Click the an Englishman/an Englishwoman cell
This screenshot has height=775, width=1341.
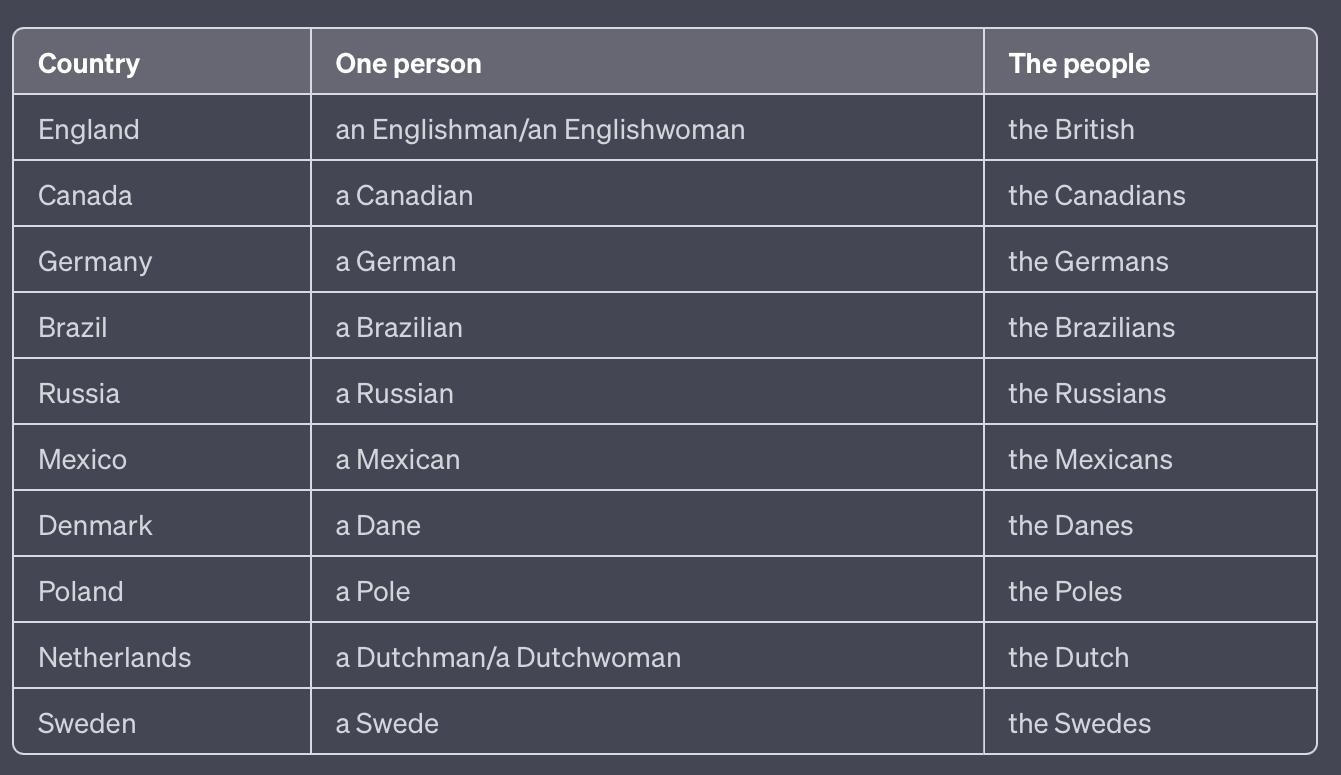[x=647, y=128]
